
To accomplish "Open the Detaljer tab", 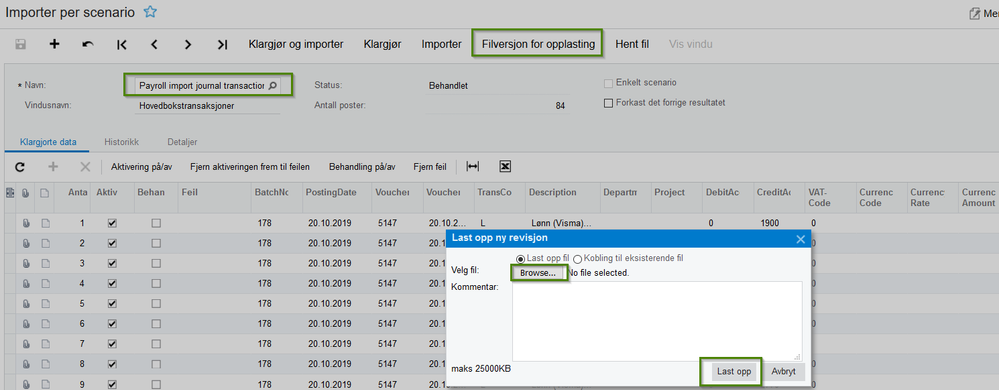I will [183, 142].
